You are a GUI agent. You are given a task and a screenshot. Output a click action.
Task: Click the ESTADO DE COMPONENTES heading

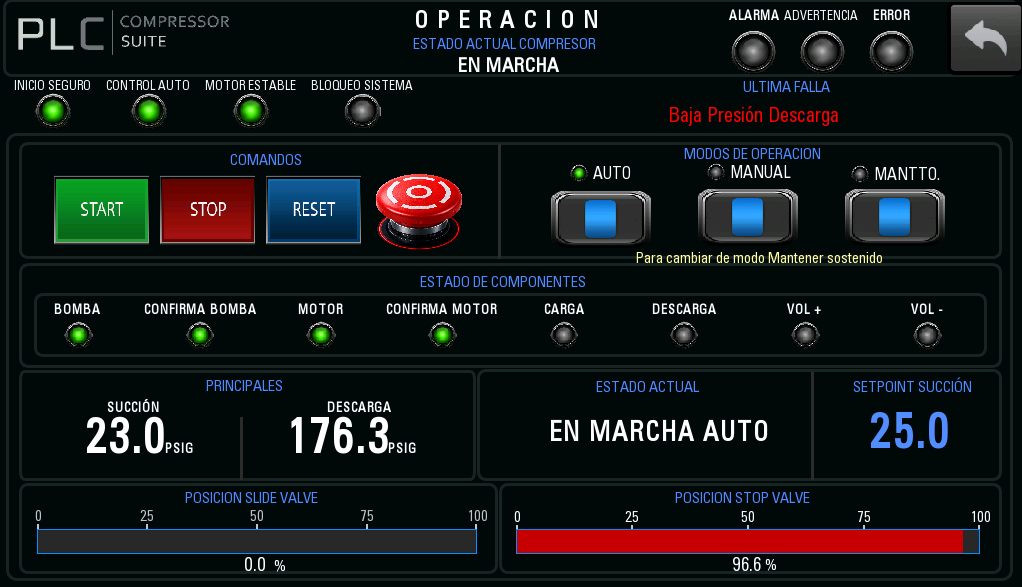[503, 281]
